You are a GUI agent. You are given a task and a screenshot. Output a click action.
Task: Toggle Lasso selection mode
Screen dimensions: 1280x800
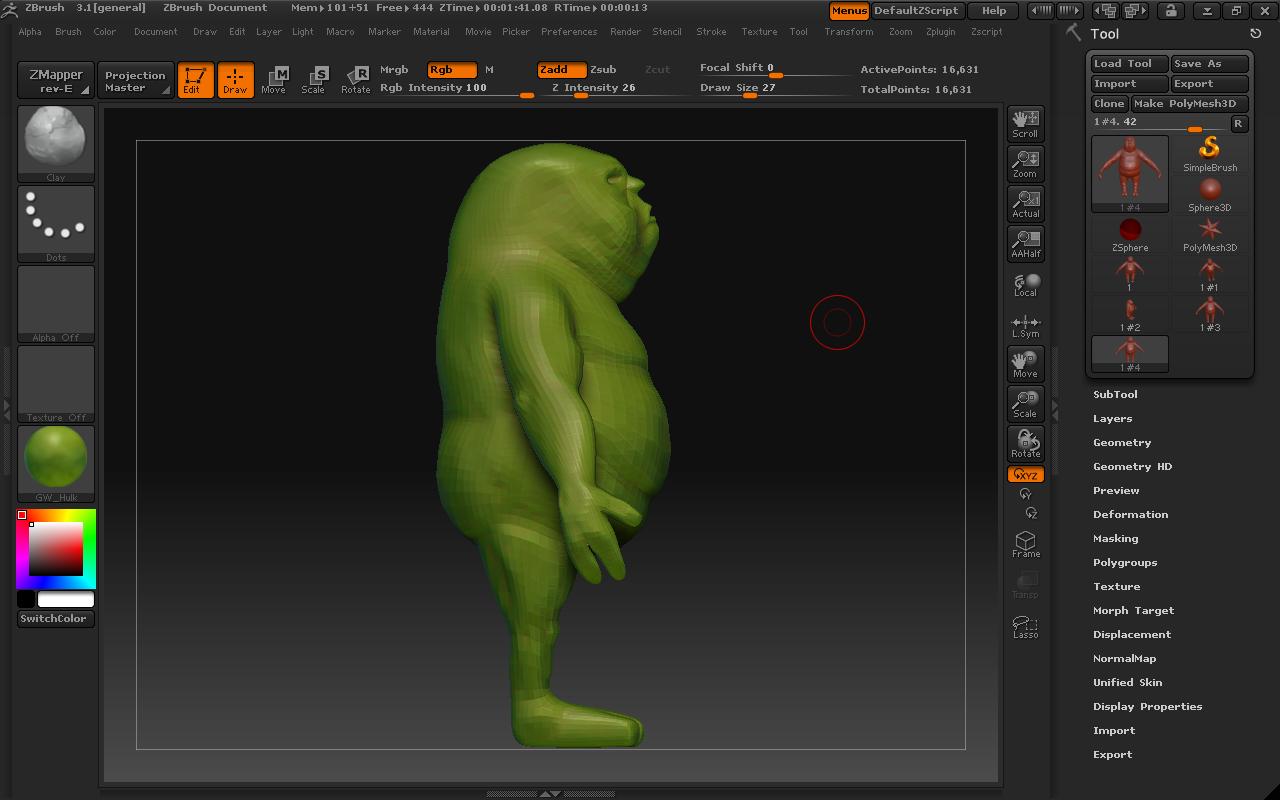tap(1025, 626)
